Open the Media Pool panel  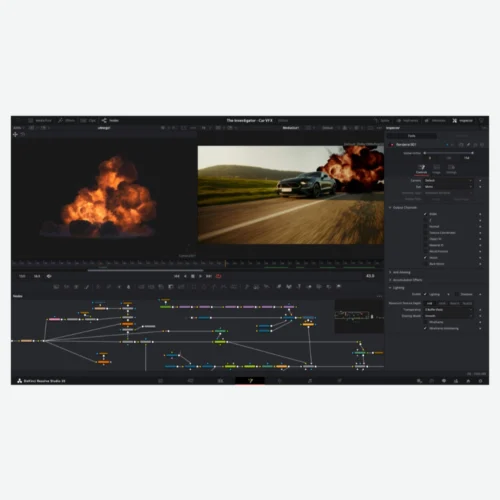point(40,120)
